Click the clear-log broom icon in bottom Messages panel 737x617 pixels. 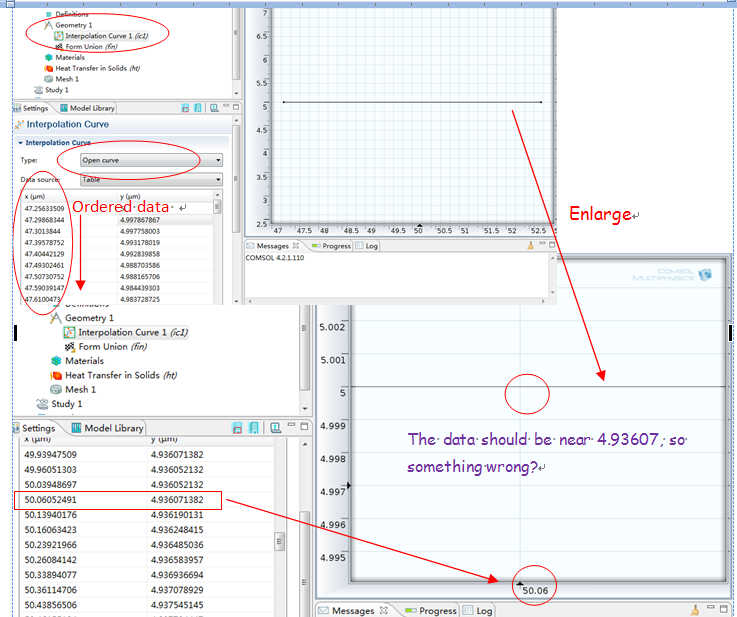696,610
